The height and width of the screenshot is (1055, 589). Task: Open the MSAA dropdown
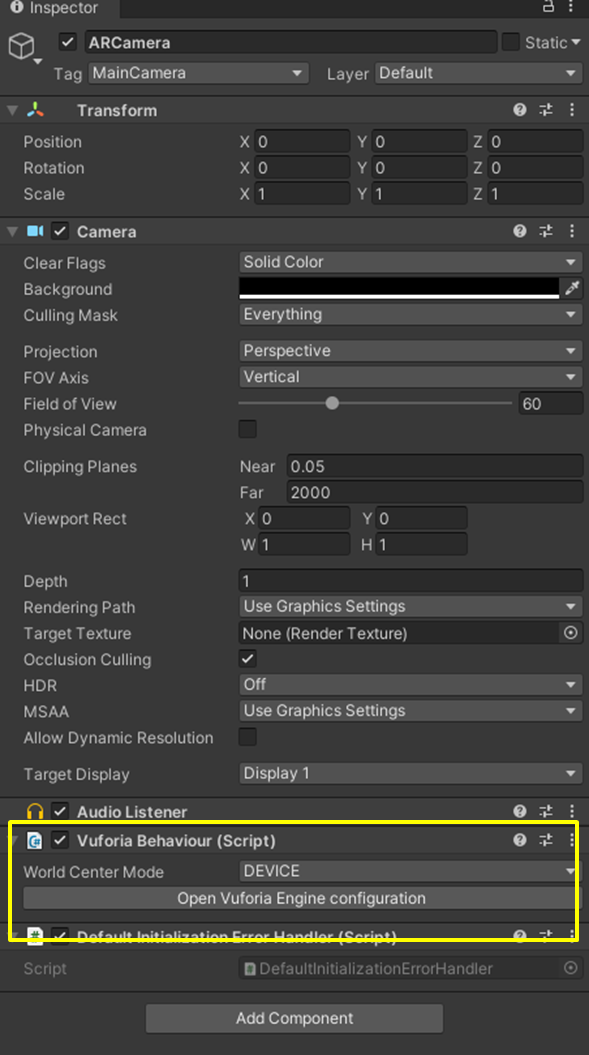pyautogui.click(x=411, y=711)
